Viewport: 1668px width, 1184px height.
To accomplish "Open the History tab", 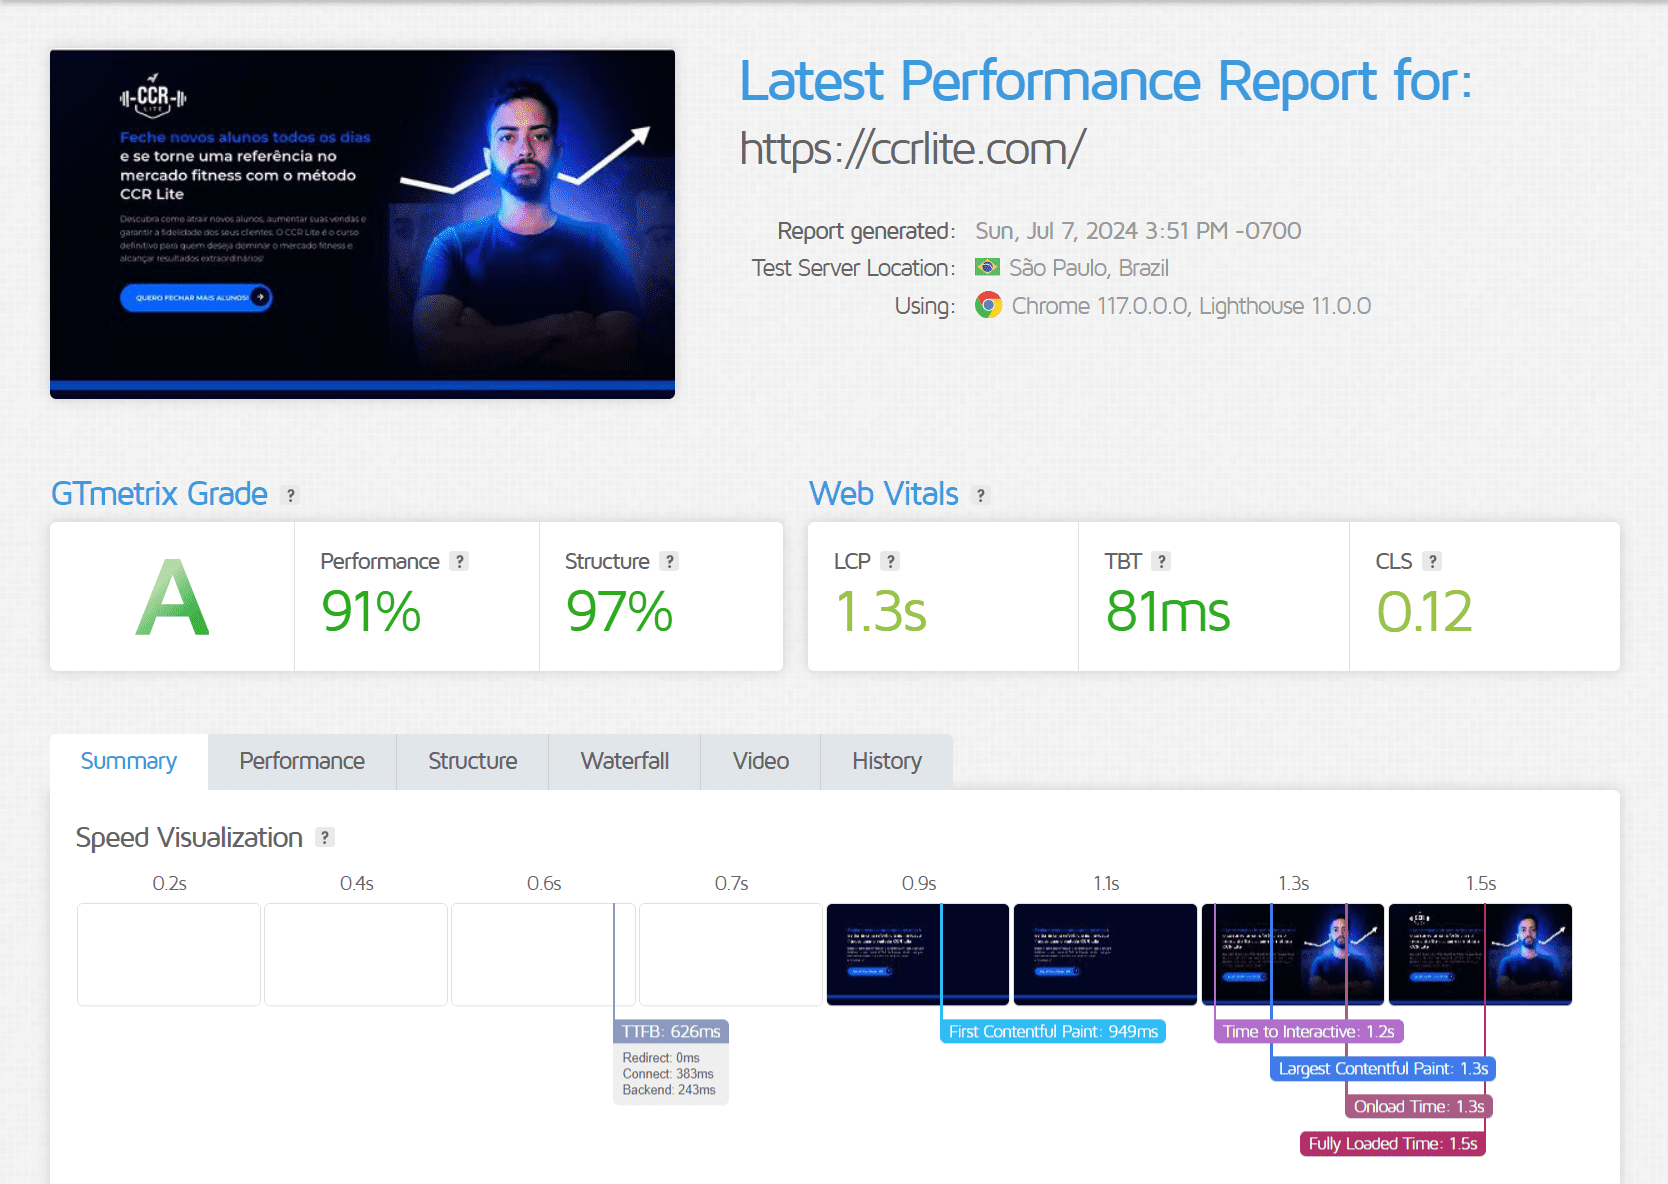I will (x=887, y=761).
